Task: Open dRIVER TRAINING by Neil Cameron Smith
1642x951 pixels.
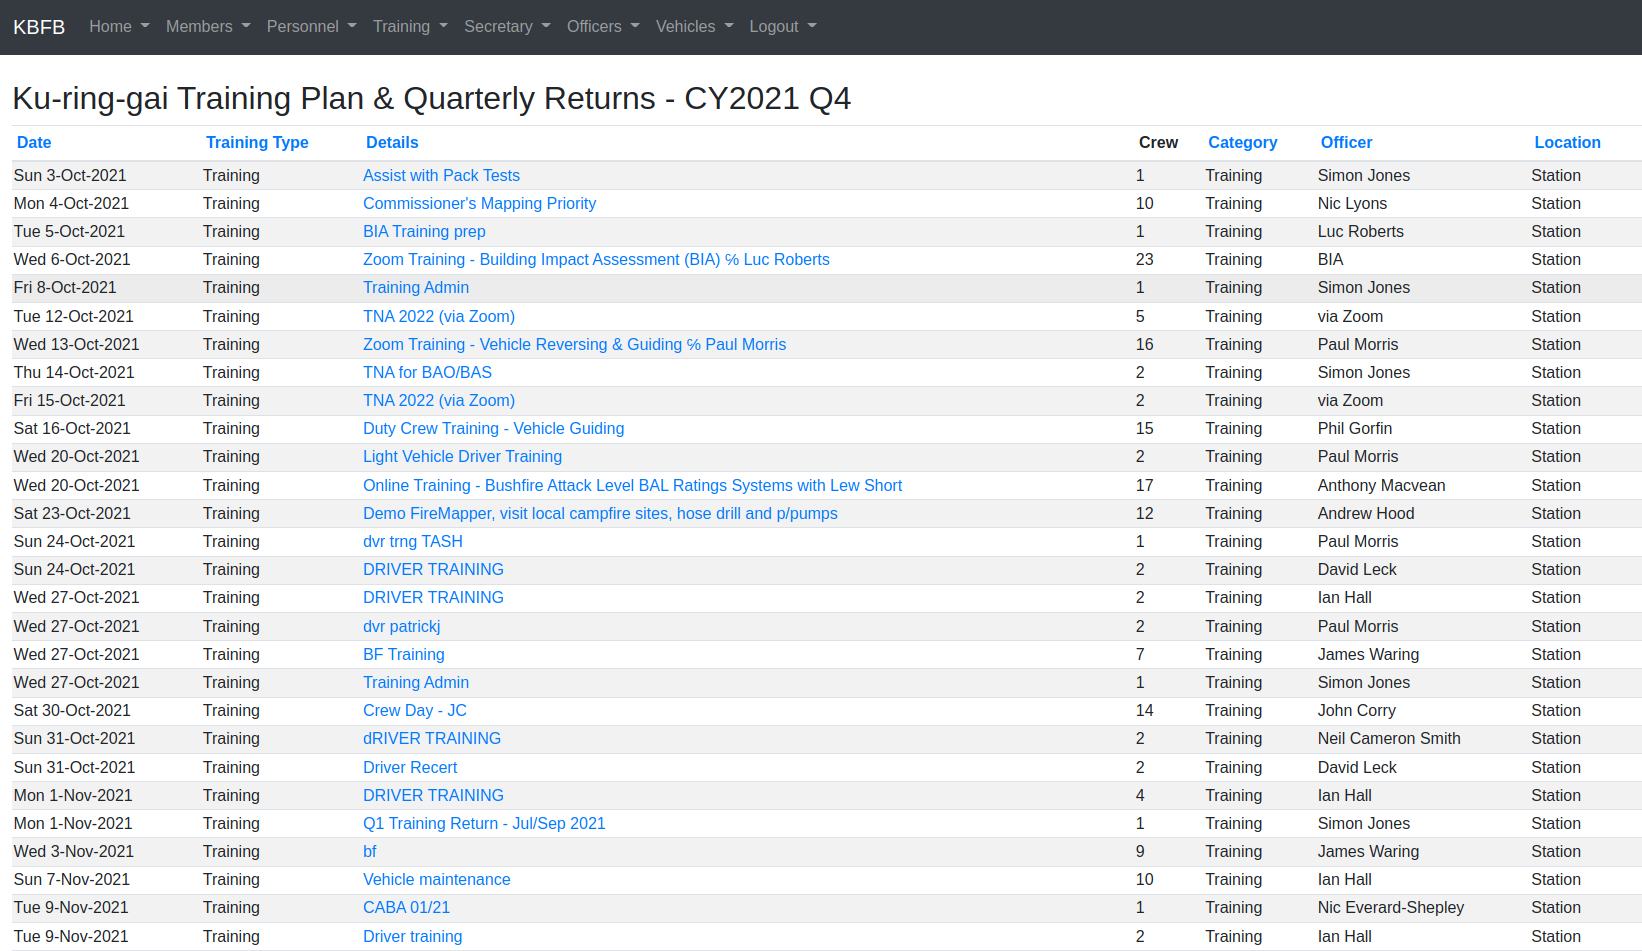Action: coord(432,739)
